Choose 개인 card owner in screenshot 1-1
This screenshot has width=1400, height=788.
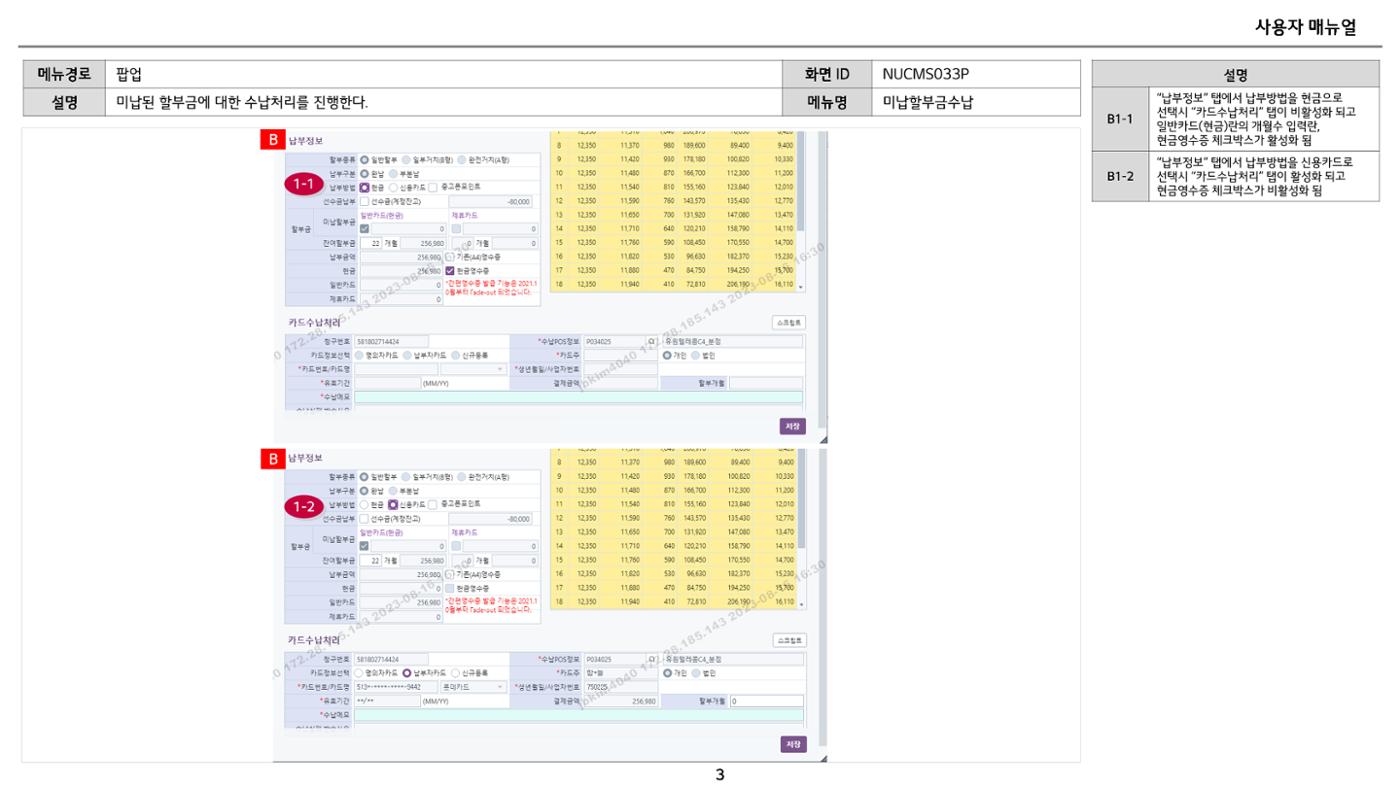point(667,355)
